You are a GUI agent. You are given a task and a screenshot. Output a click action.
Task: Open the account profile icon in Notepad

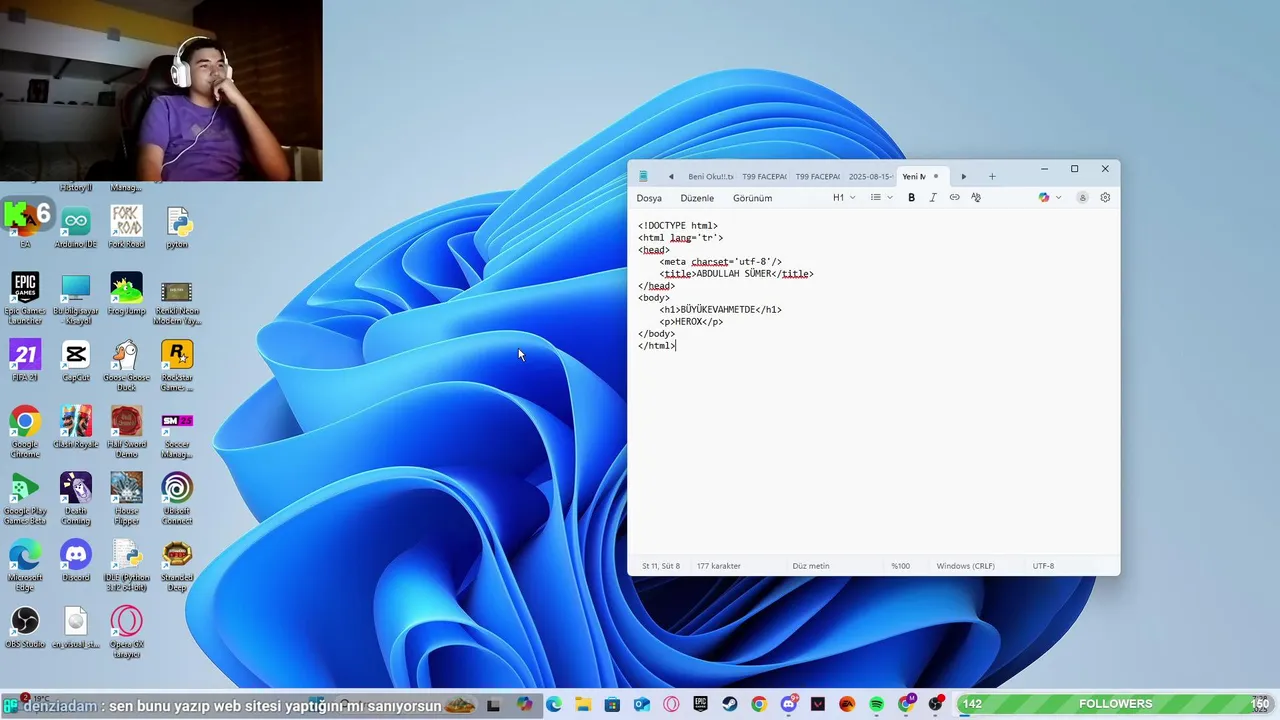pyautogui.click(x=1082, y=198)
